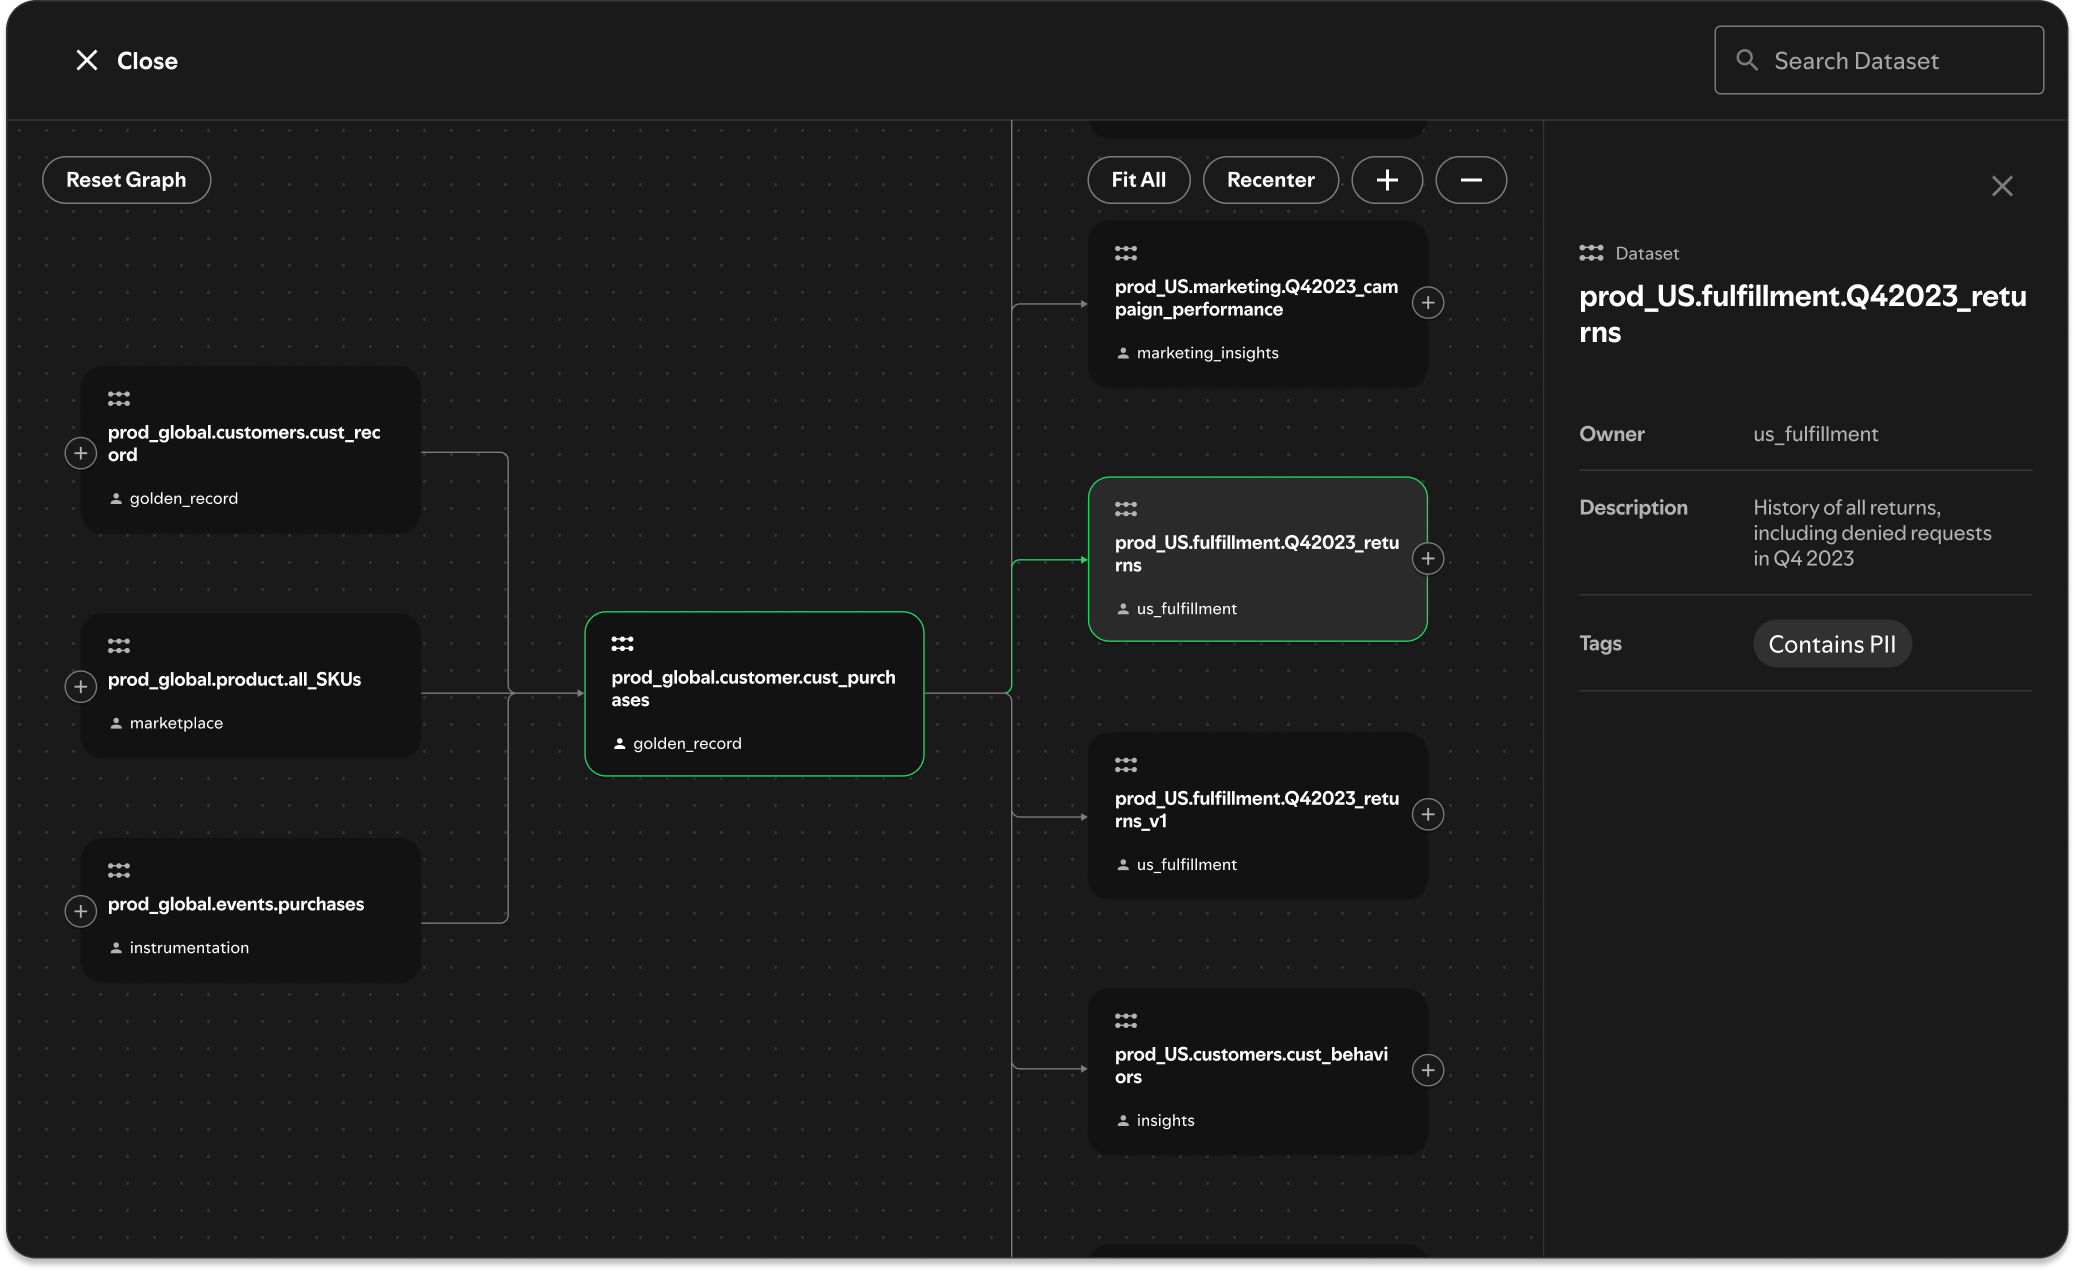Close the dataset details side panel
This screenshot has width=2075, height=1271.
pos(2002,186)
